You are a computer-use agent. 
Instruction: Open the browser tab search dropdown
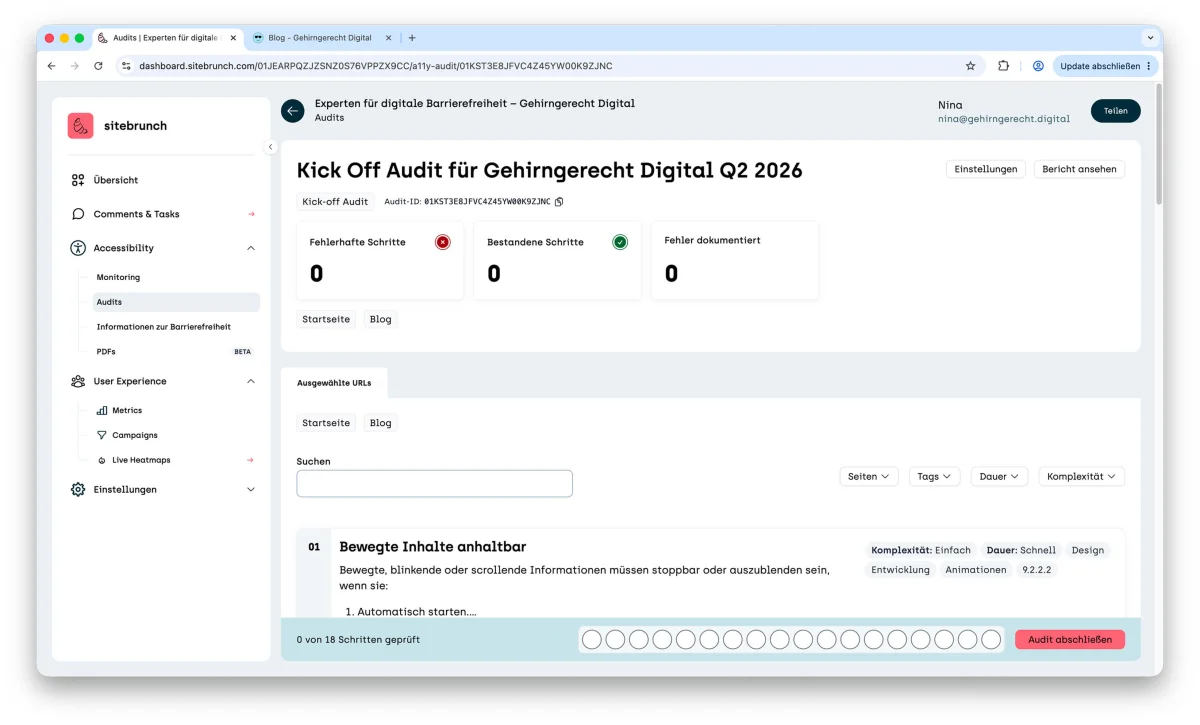(x=1150, y=38)
